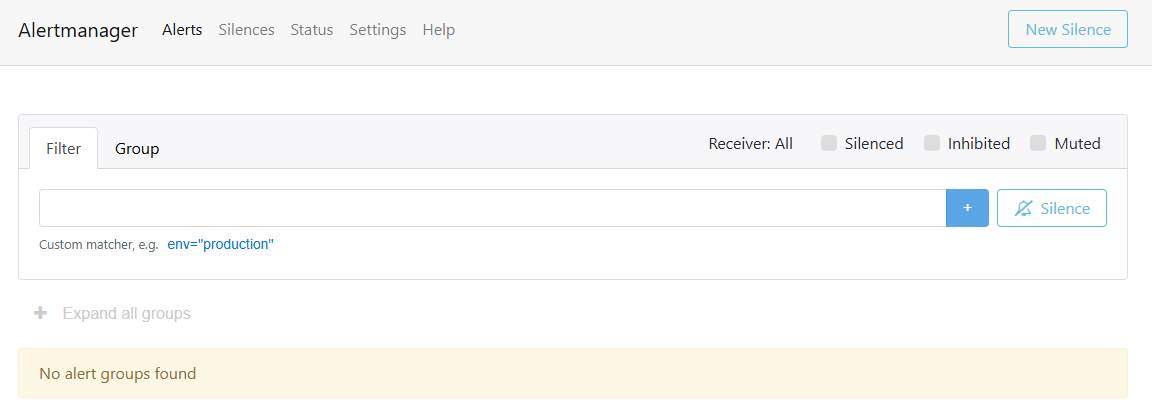Screen dimensions: 1152x412
Task: Click the New Silence button
Action: click(x=1068, y=30)
